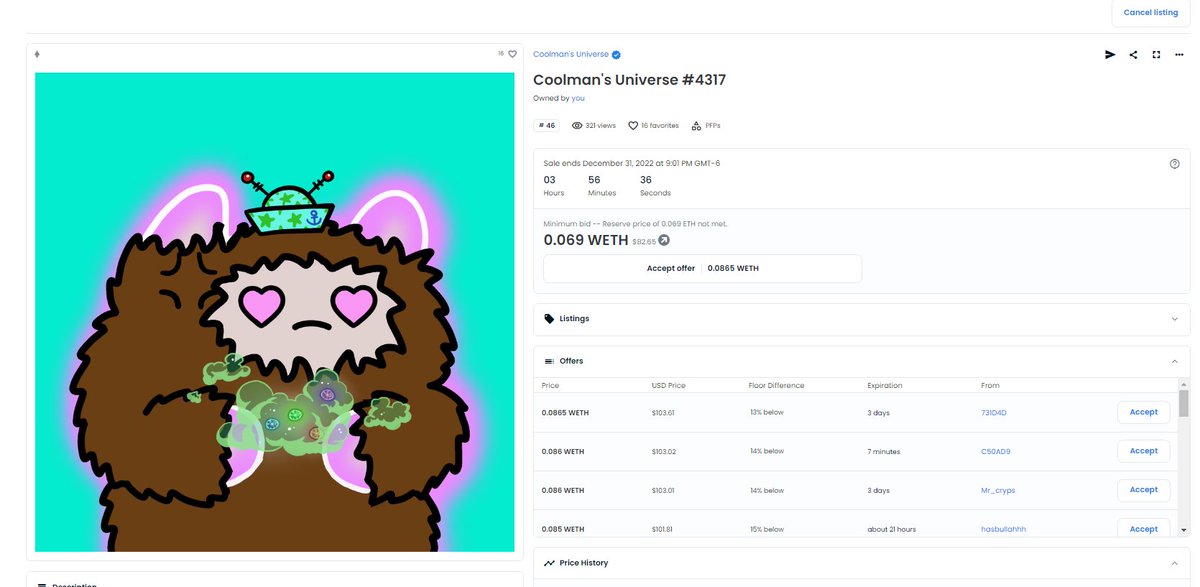This screenshot has height=587, width=1200.
Task: Click the '16 favorites' text
Action: pos(660,126)
